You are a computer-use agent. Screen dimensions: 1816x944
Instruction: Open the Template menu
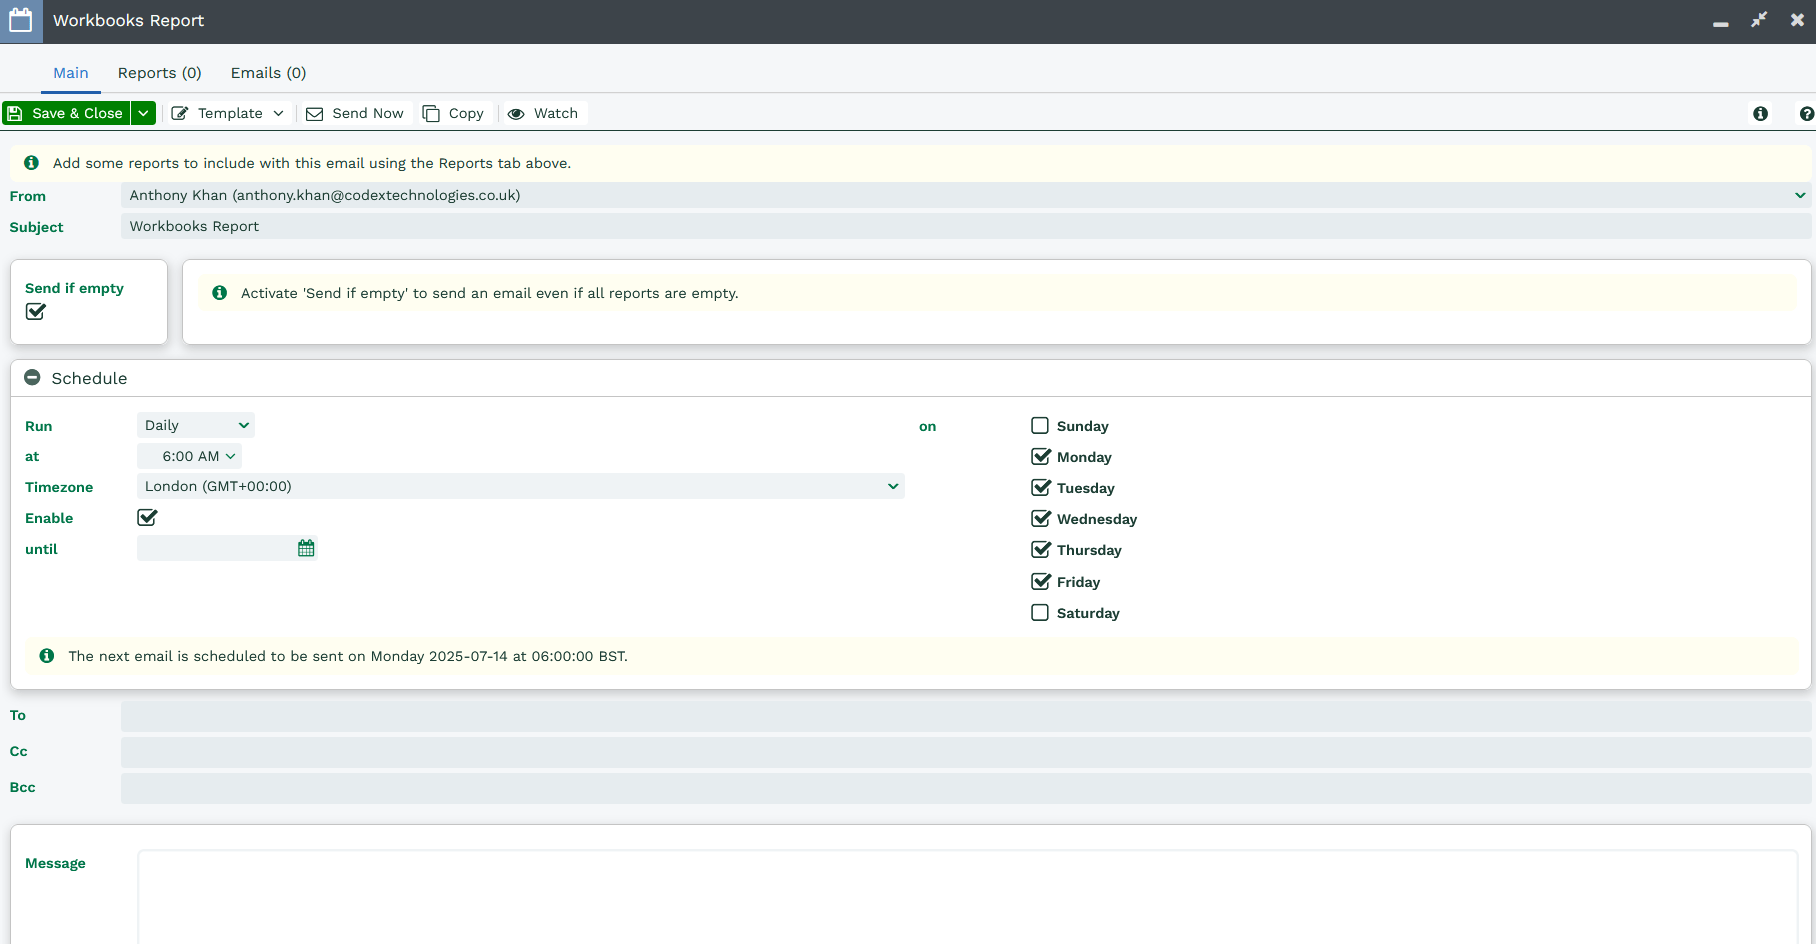pos(228,113)
